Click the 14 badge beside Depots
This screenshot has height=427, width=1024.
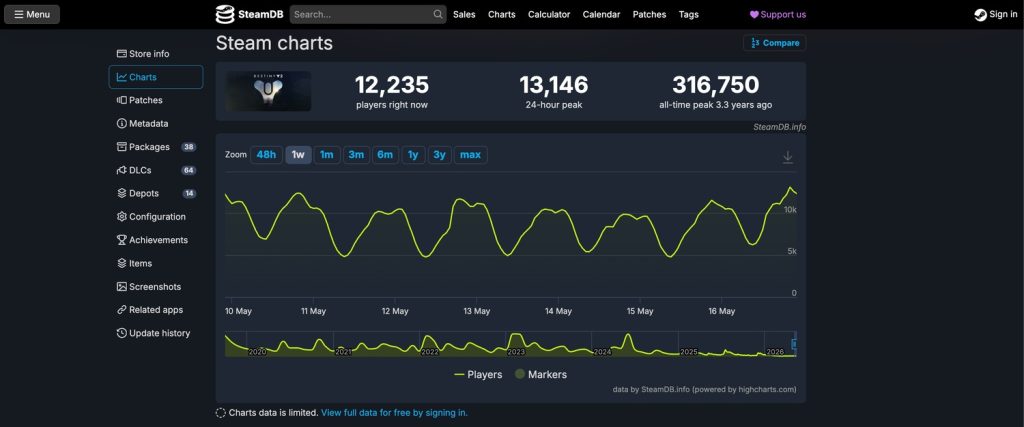point(189,193)
